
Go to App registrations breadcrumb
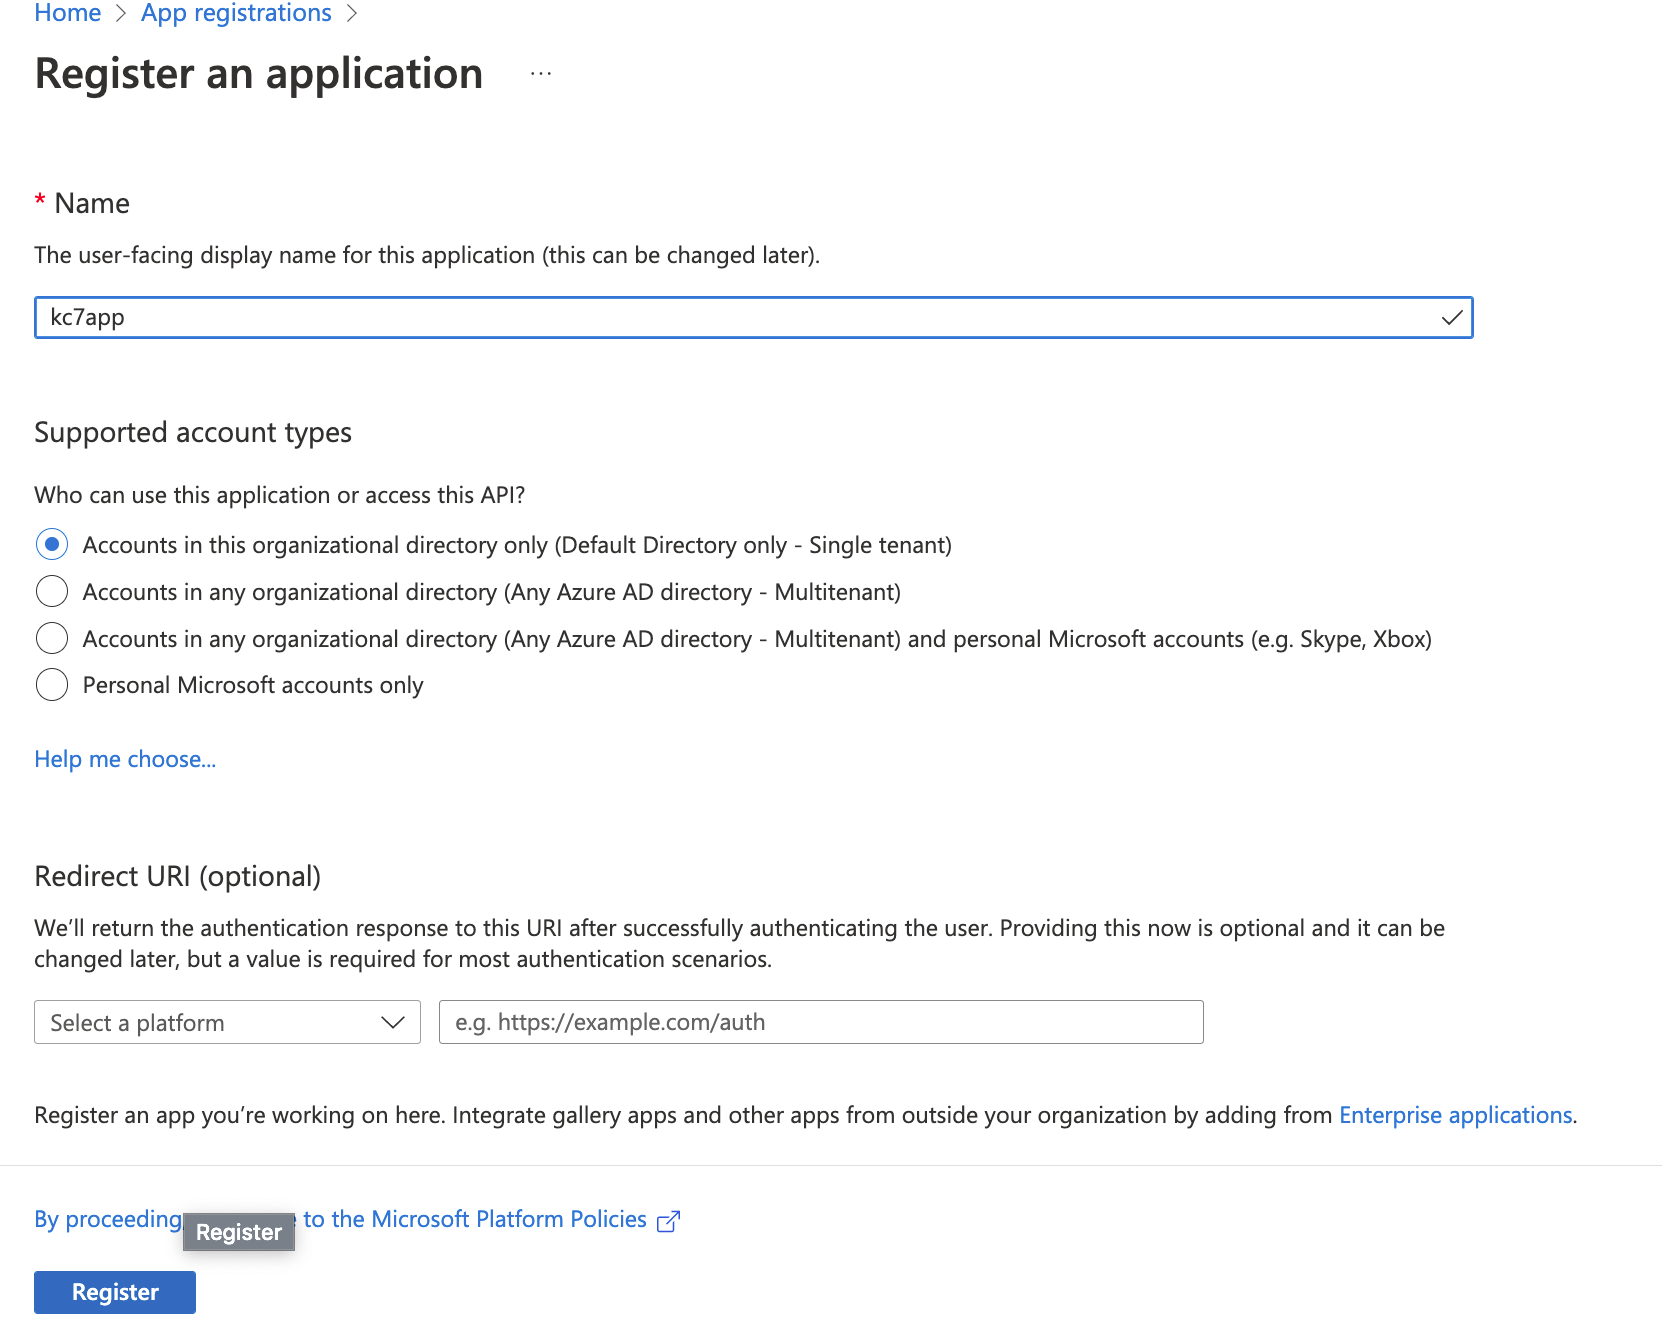tap(236, 13)
